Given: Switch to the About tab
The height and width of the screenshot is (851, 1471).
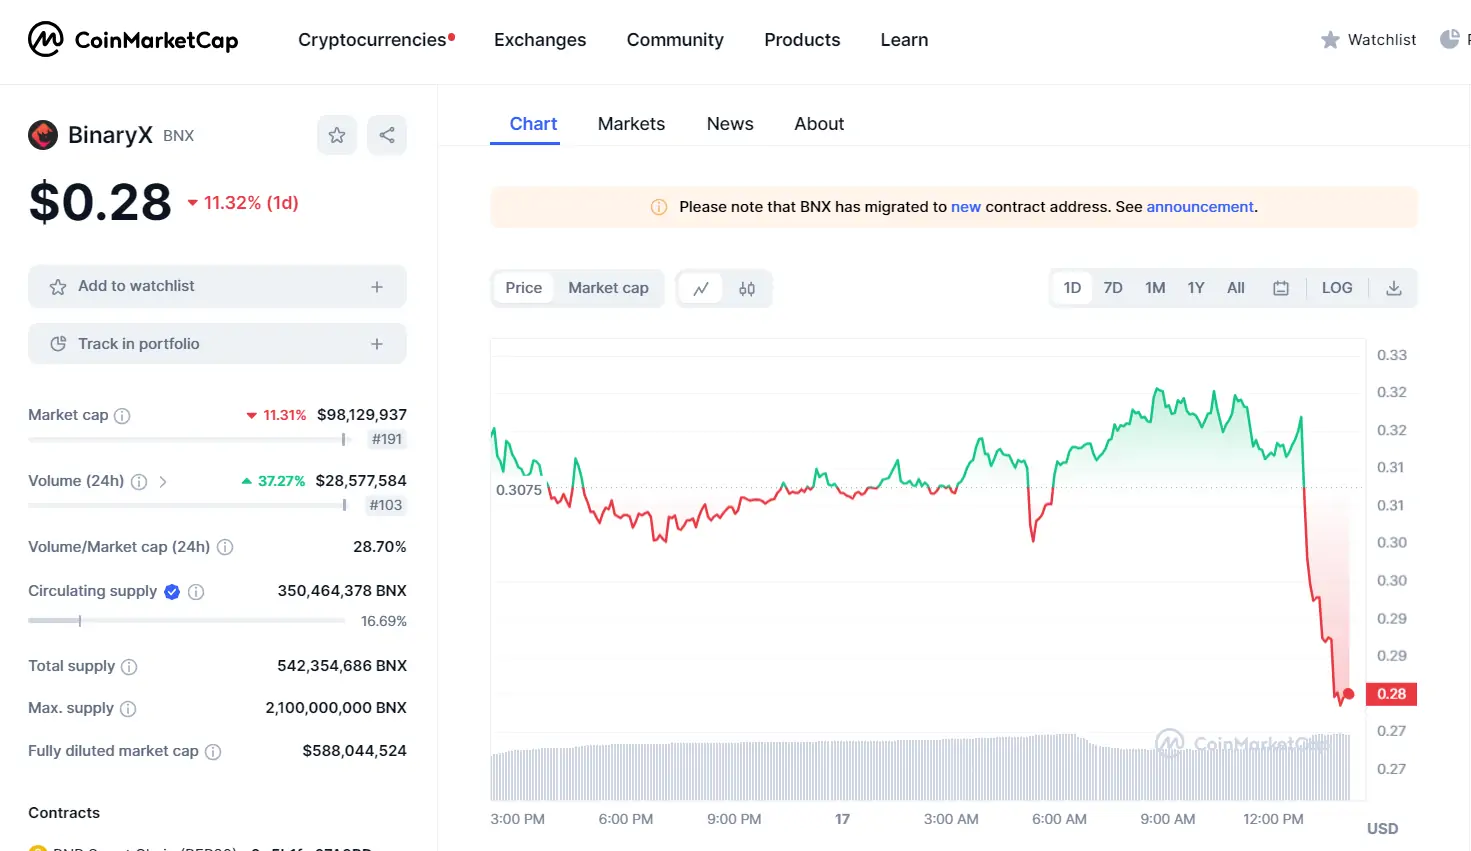Looking at the screenshot, I should pyautogui.click(x=819, y=124).
